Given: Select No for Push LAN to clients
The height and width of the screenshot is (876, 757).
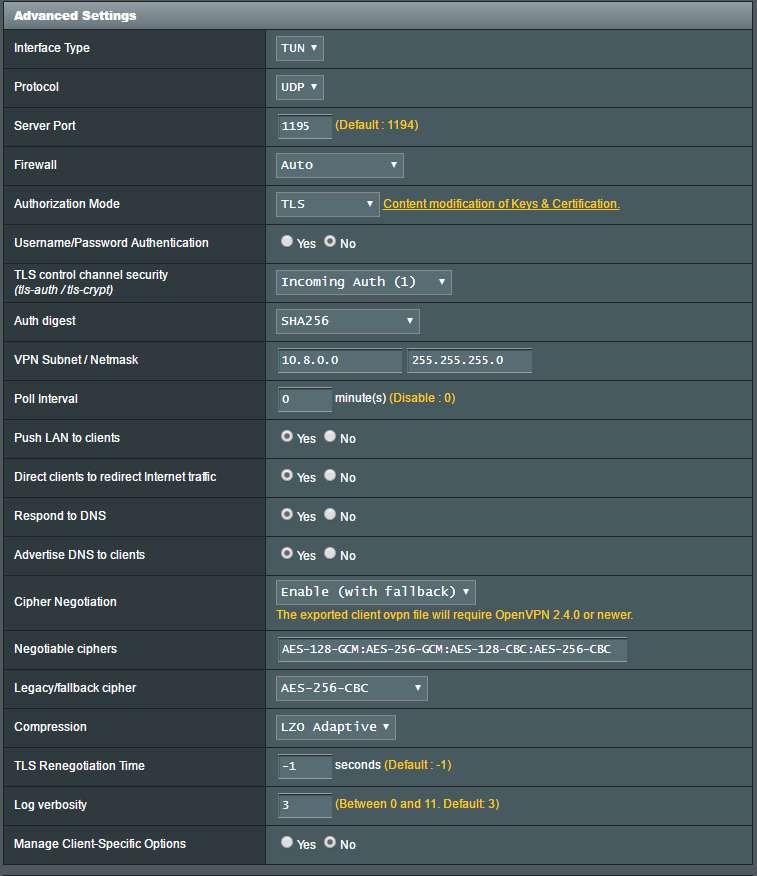Looking at the screenshot, I should coord(330,437).
